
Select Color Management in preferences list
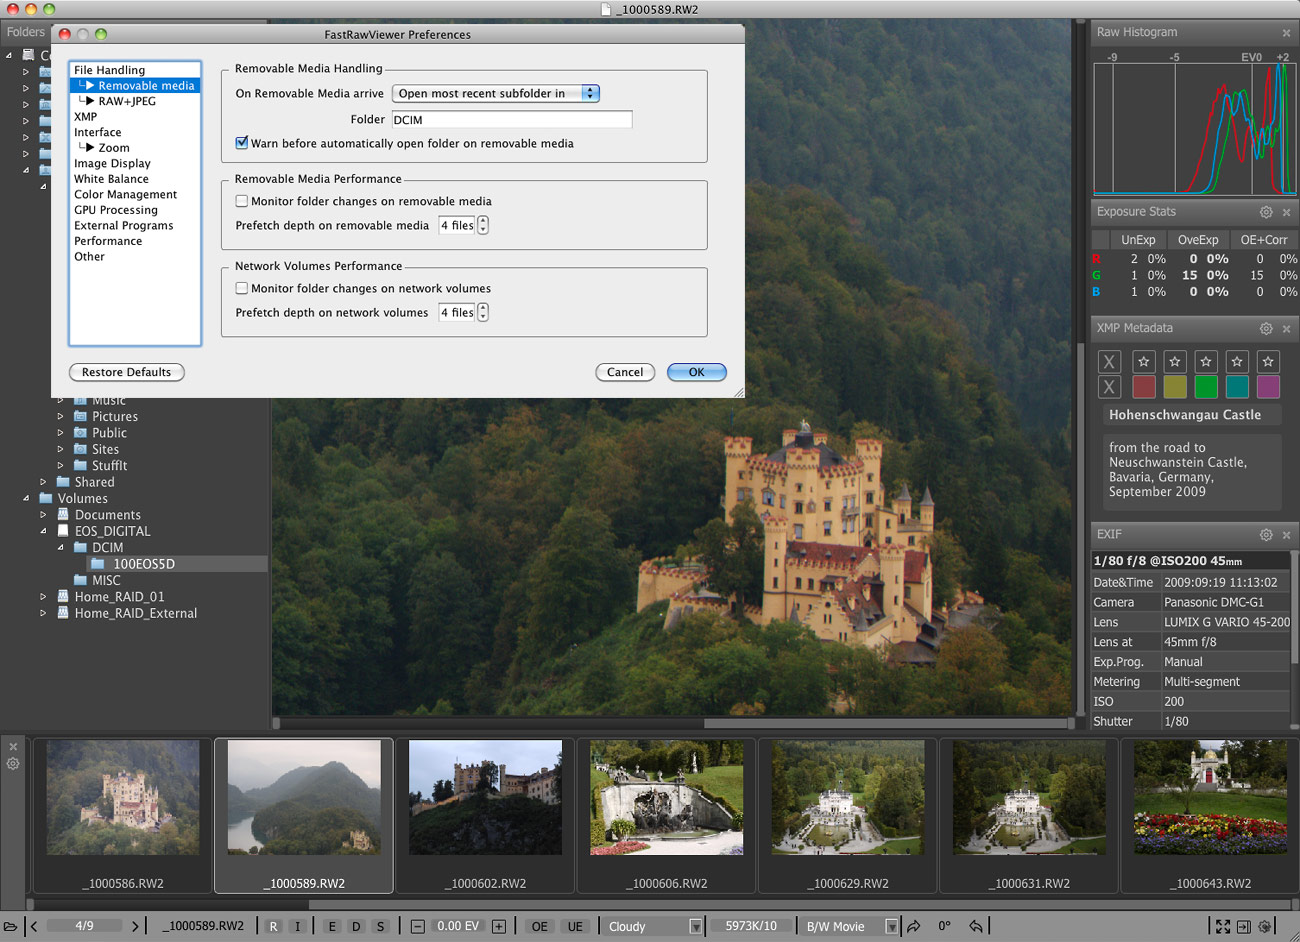point(125,194)
